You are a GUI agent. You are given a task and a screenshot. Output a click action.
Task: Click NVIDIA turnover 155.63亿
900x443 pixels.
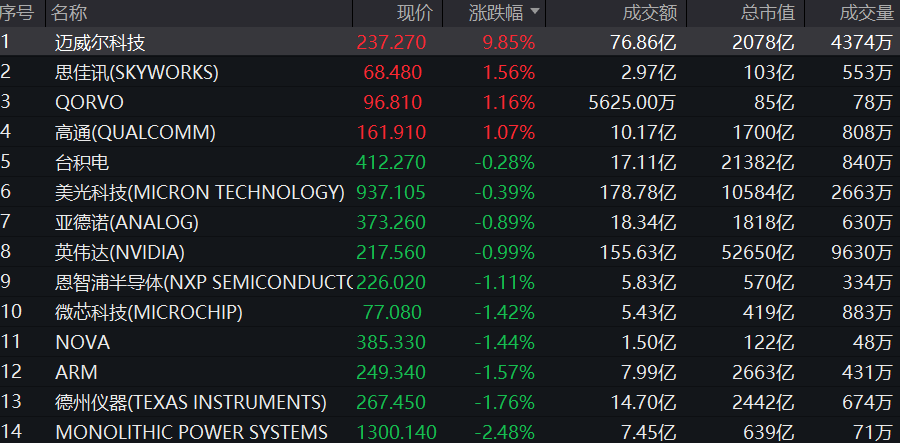tap(638, 252)
